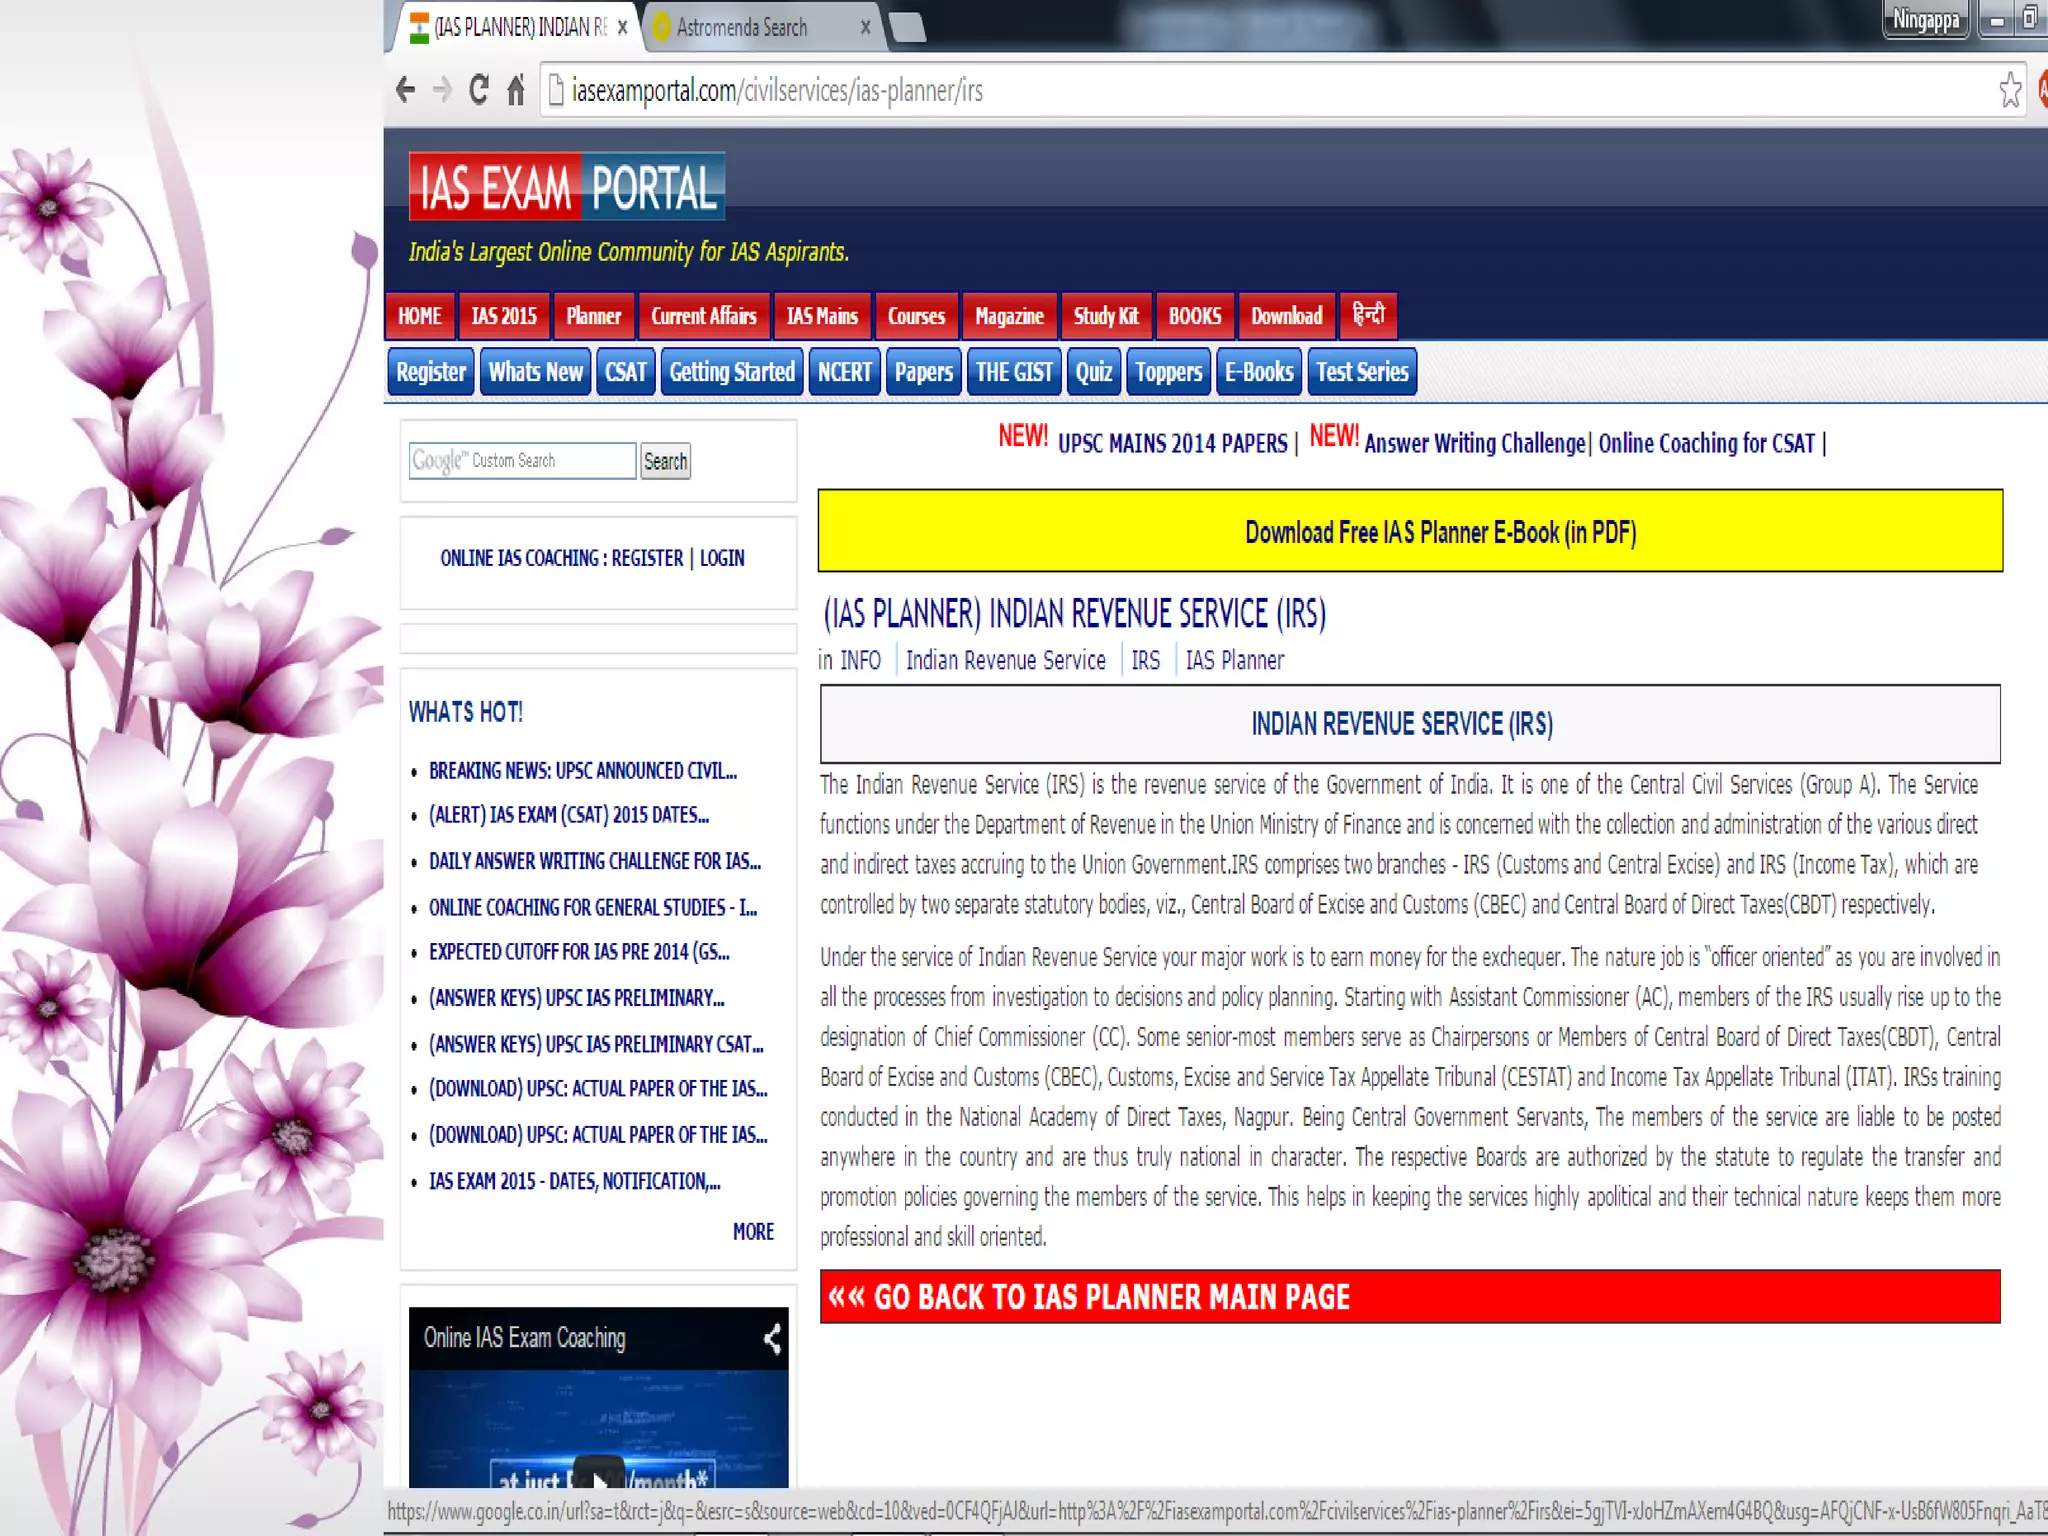Click the browser back arrow
The height and width of the screenshot is (1536, 2048).
tap(405, 90)
